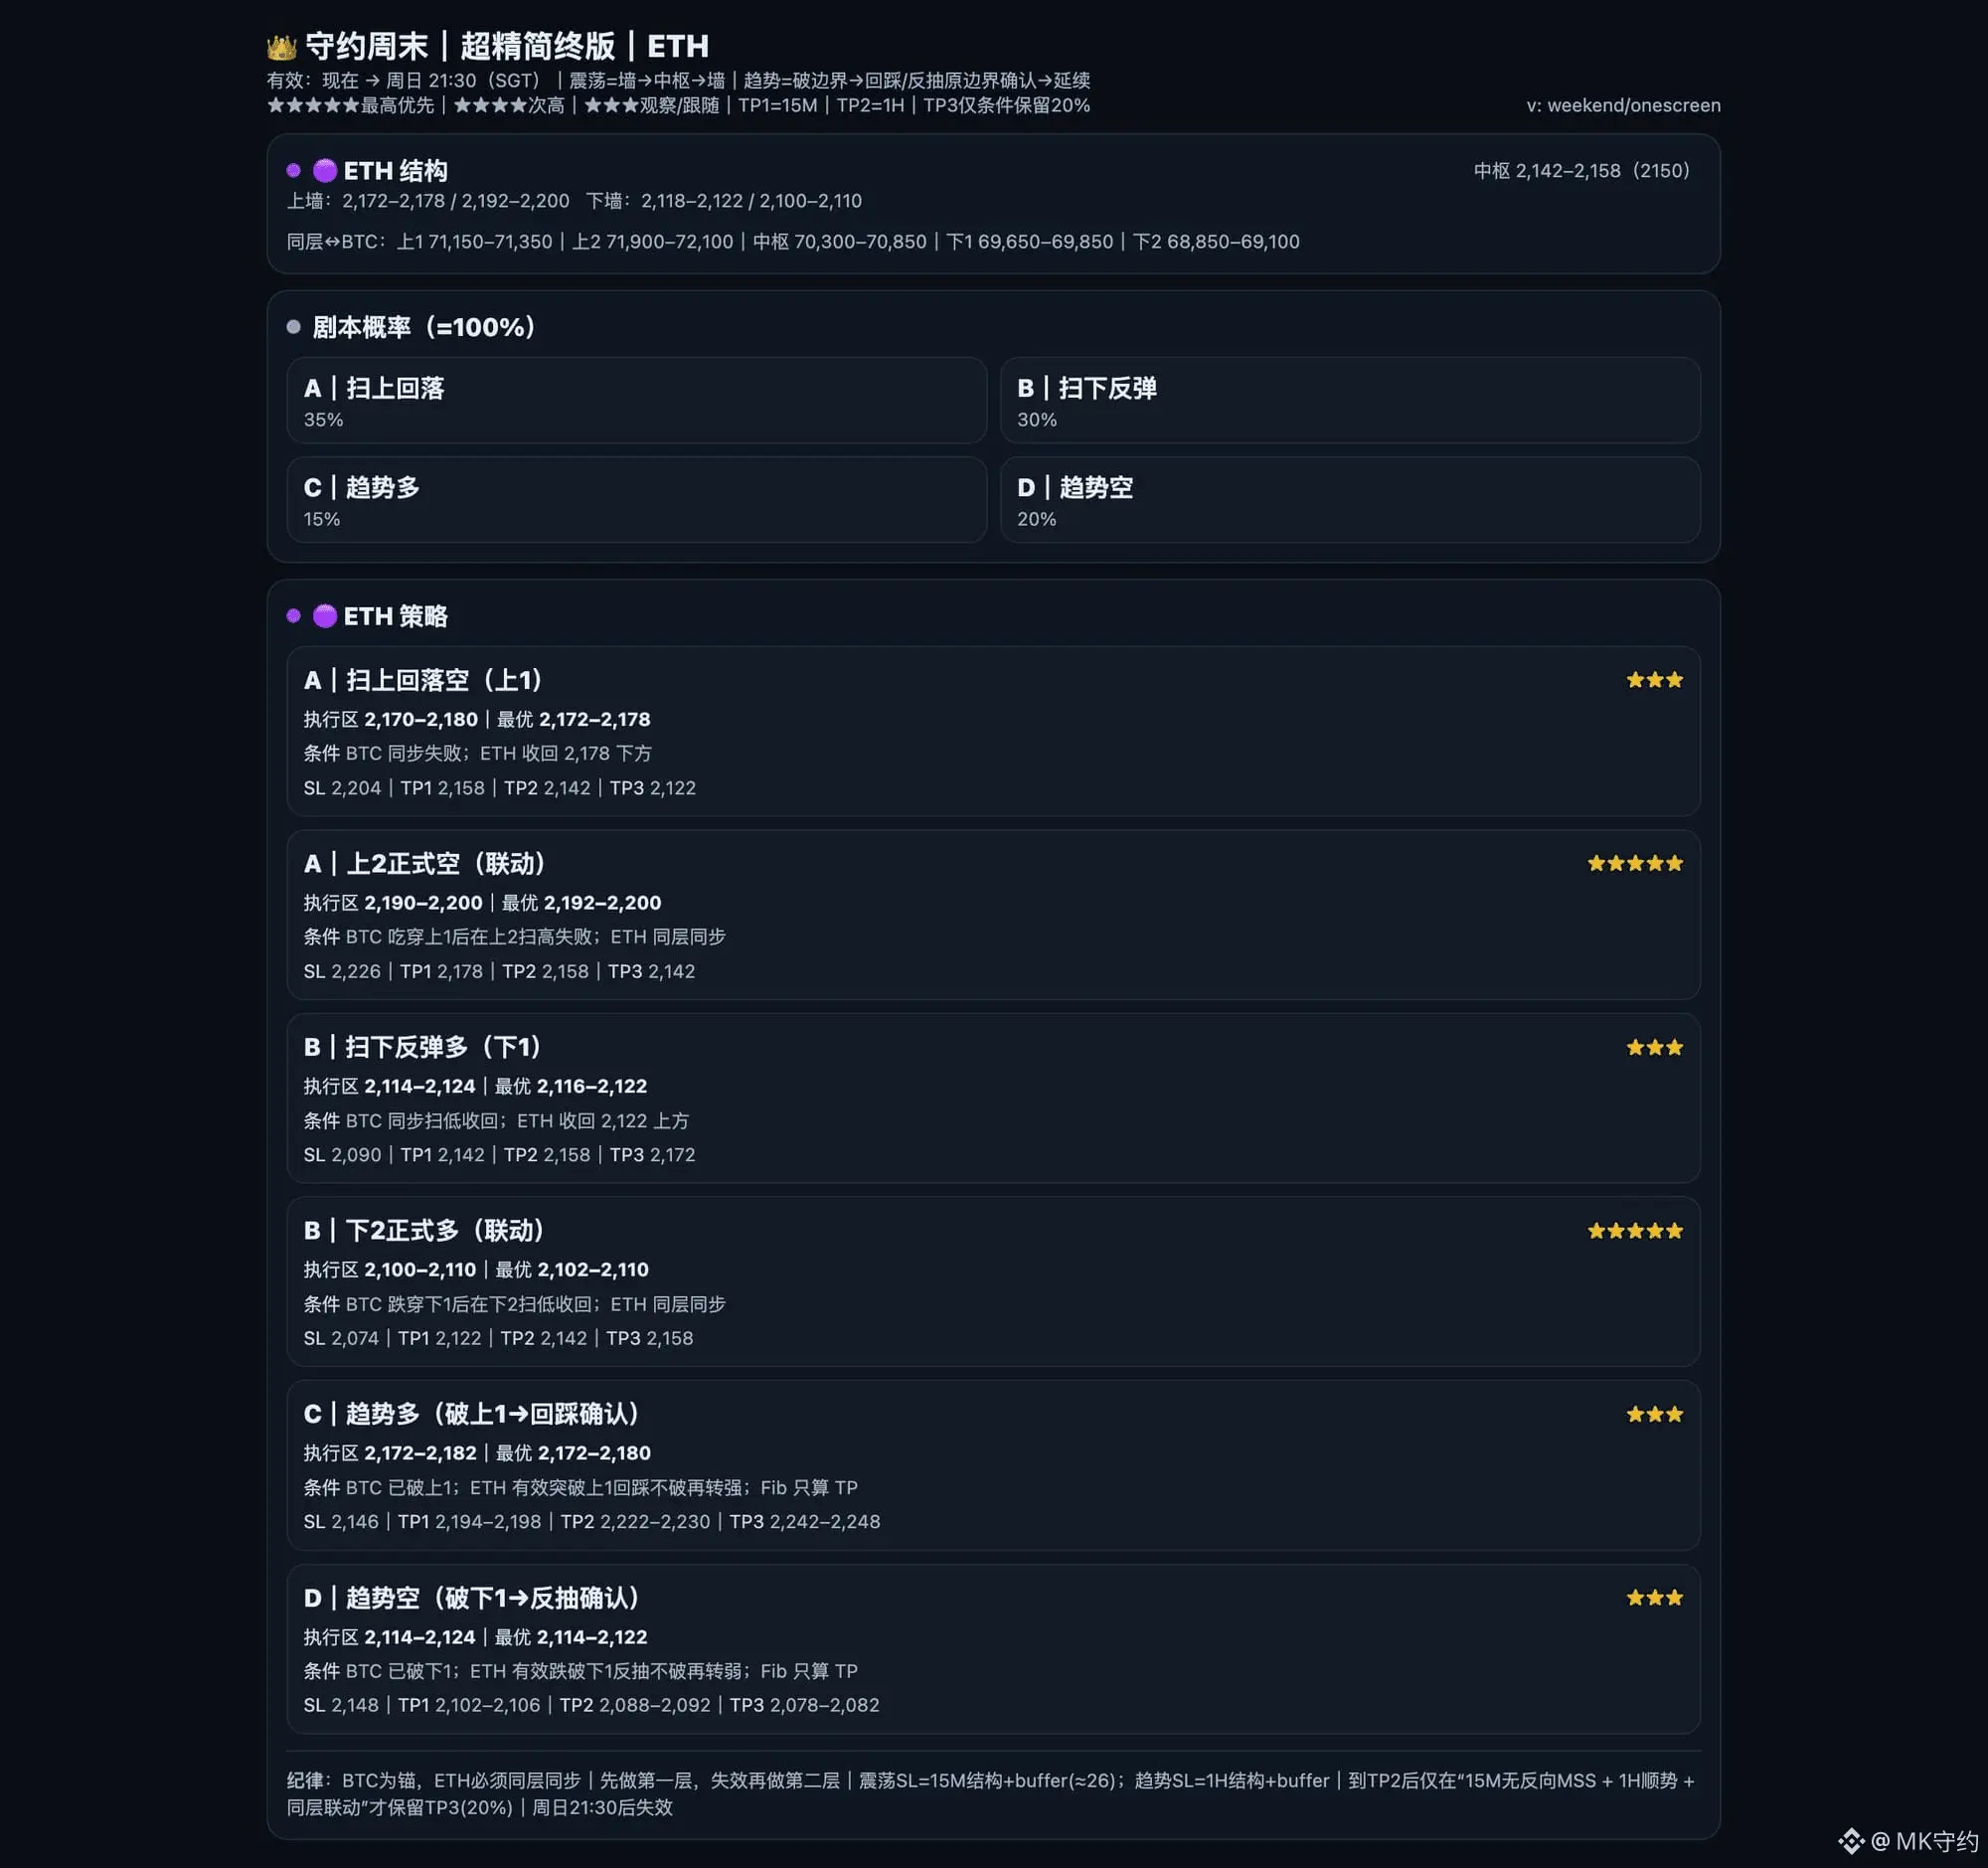
Task: Click the @MK守约 author watermark
Action: 1925,1841
